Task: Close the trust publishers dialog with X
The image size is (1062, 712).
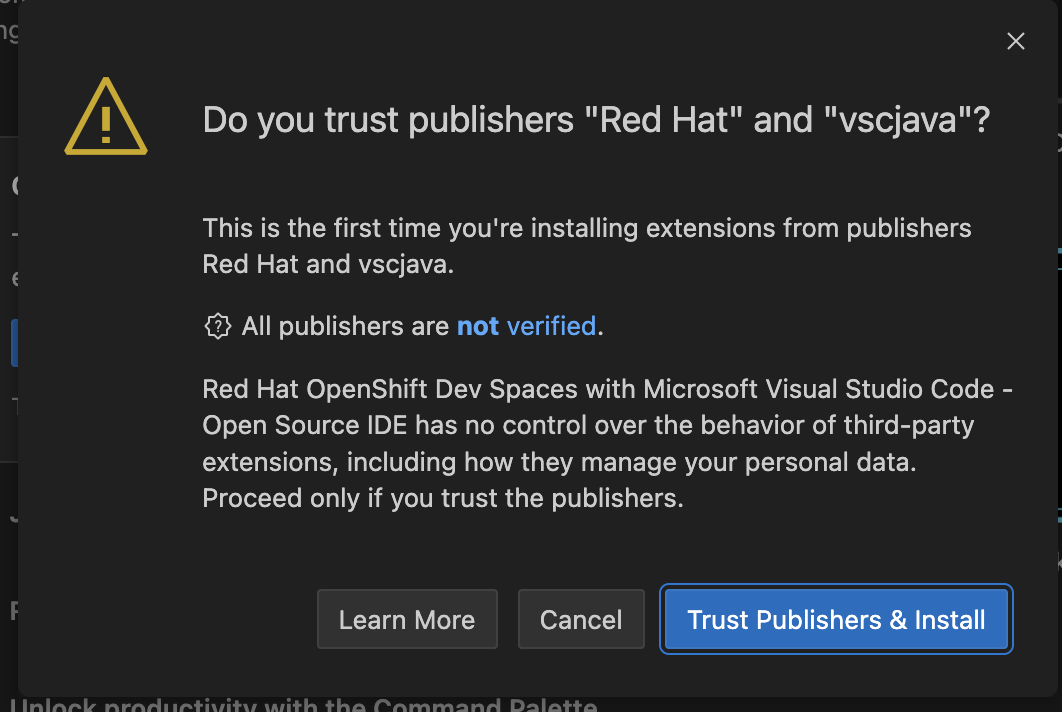Action: click(1015, 41)
